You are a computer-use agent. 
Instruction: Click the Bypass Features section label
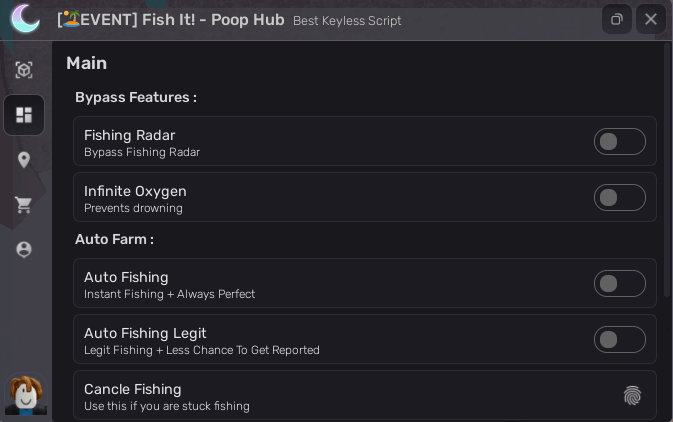click(x=136, y=98)
